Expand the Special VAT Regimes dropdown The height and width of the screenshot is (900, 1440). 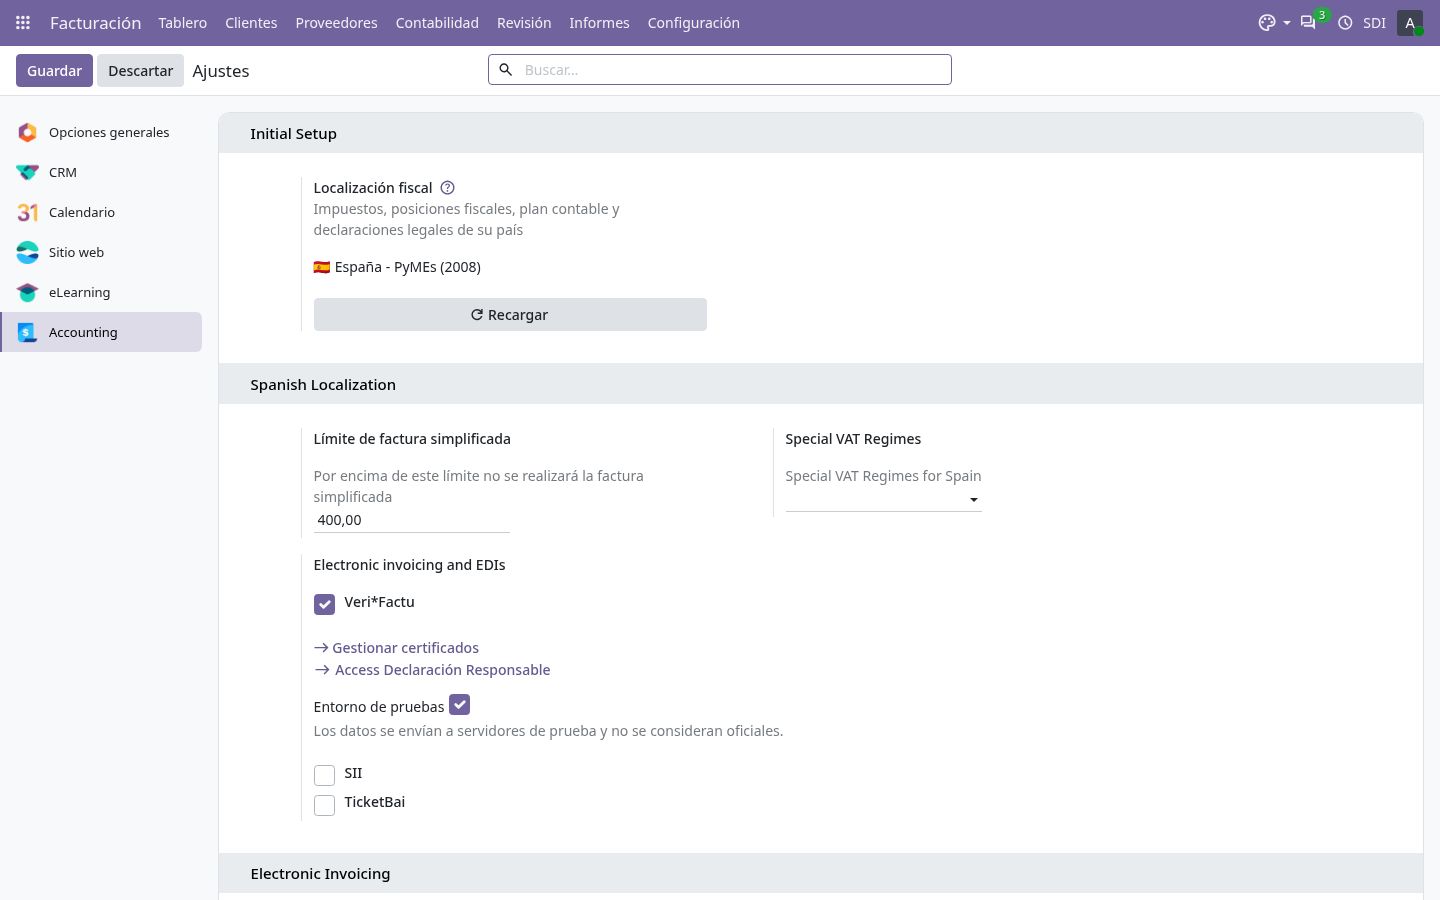[883, 500]
